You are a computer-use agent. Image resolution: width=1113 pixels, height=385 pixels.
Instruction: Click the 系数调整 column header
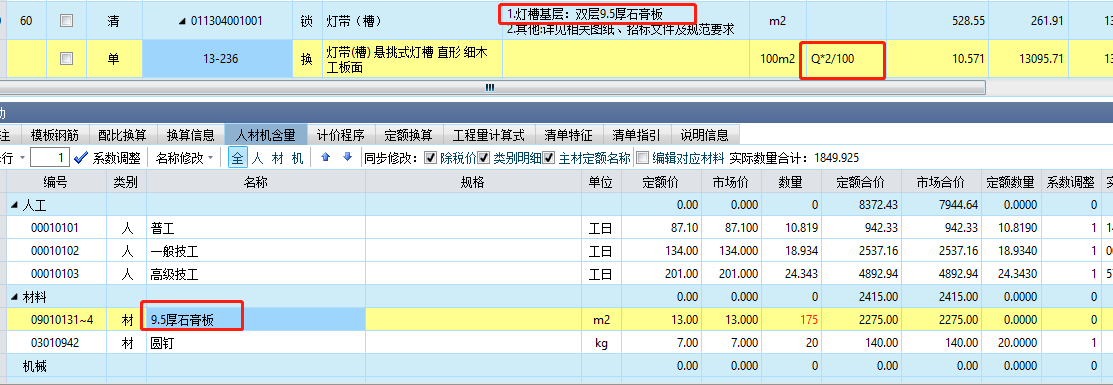click(x=1070, y=183)
